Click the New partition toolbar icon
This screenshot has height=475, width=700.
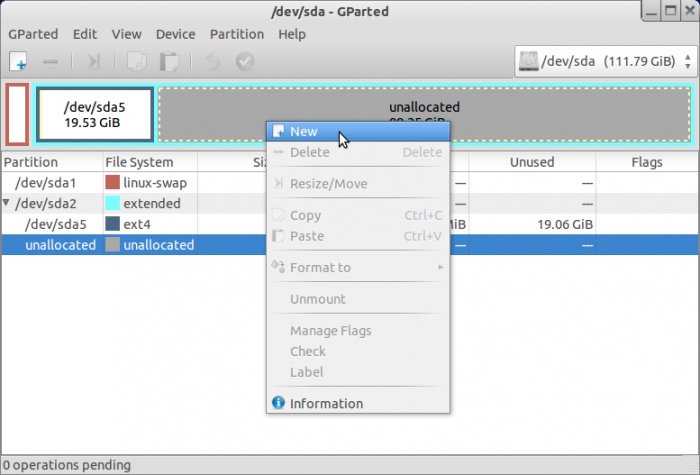pyautogui.click(x=18, y=61)
